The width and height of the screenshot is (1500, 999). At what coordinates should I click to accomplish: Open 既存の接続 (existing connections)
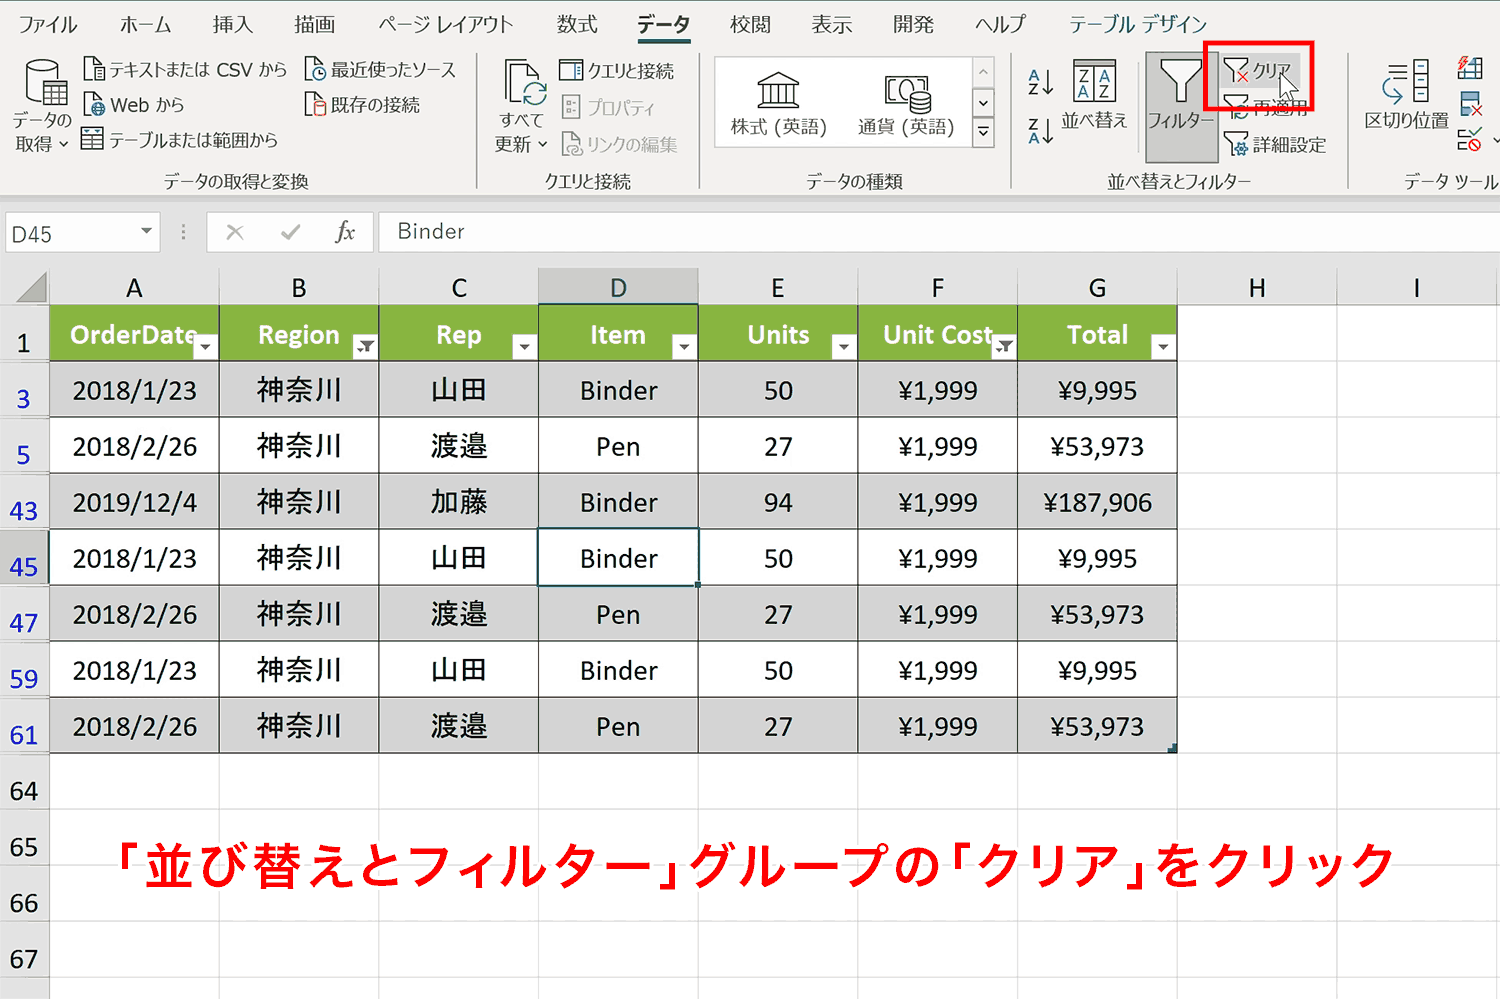pos(362,104)
